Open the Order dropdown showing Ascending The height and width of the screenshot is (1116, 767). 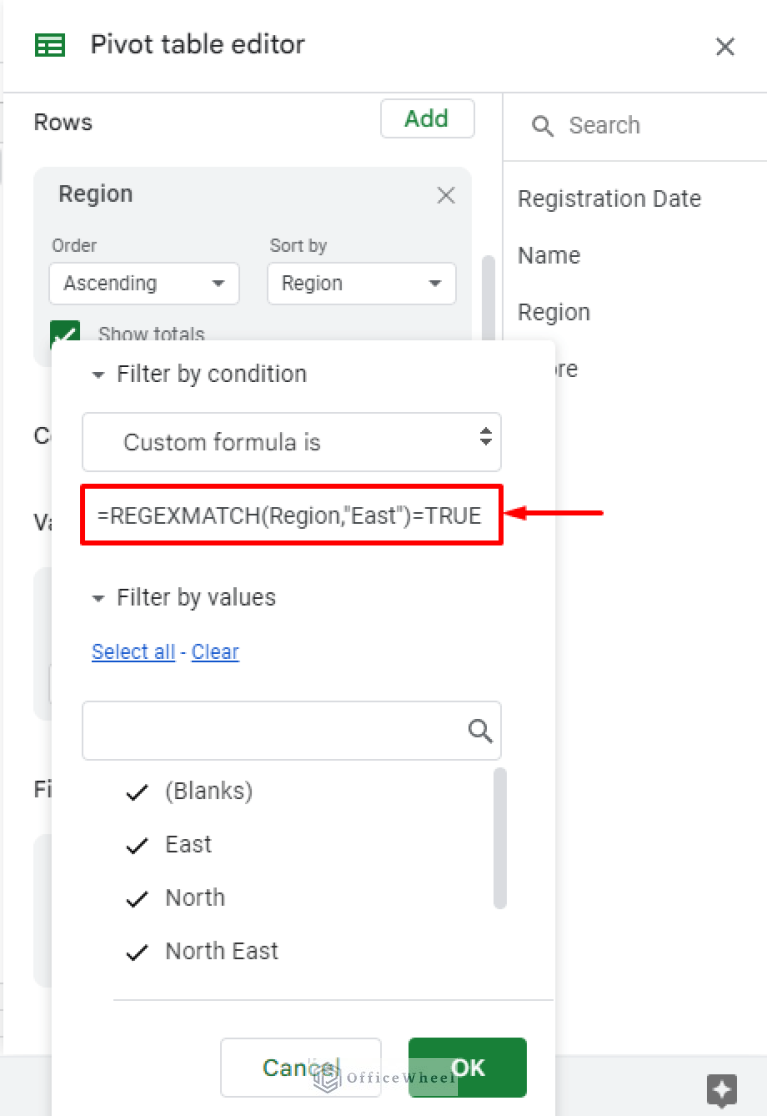click(144, 283)
